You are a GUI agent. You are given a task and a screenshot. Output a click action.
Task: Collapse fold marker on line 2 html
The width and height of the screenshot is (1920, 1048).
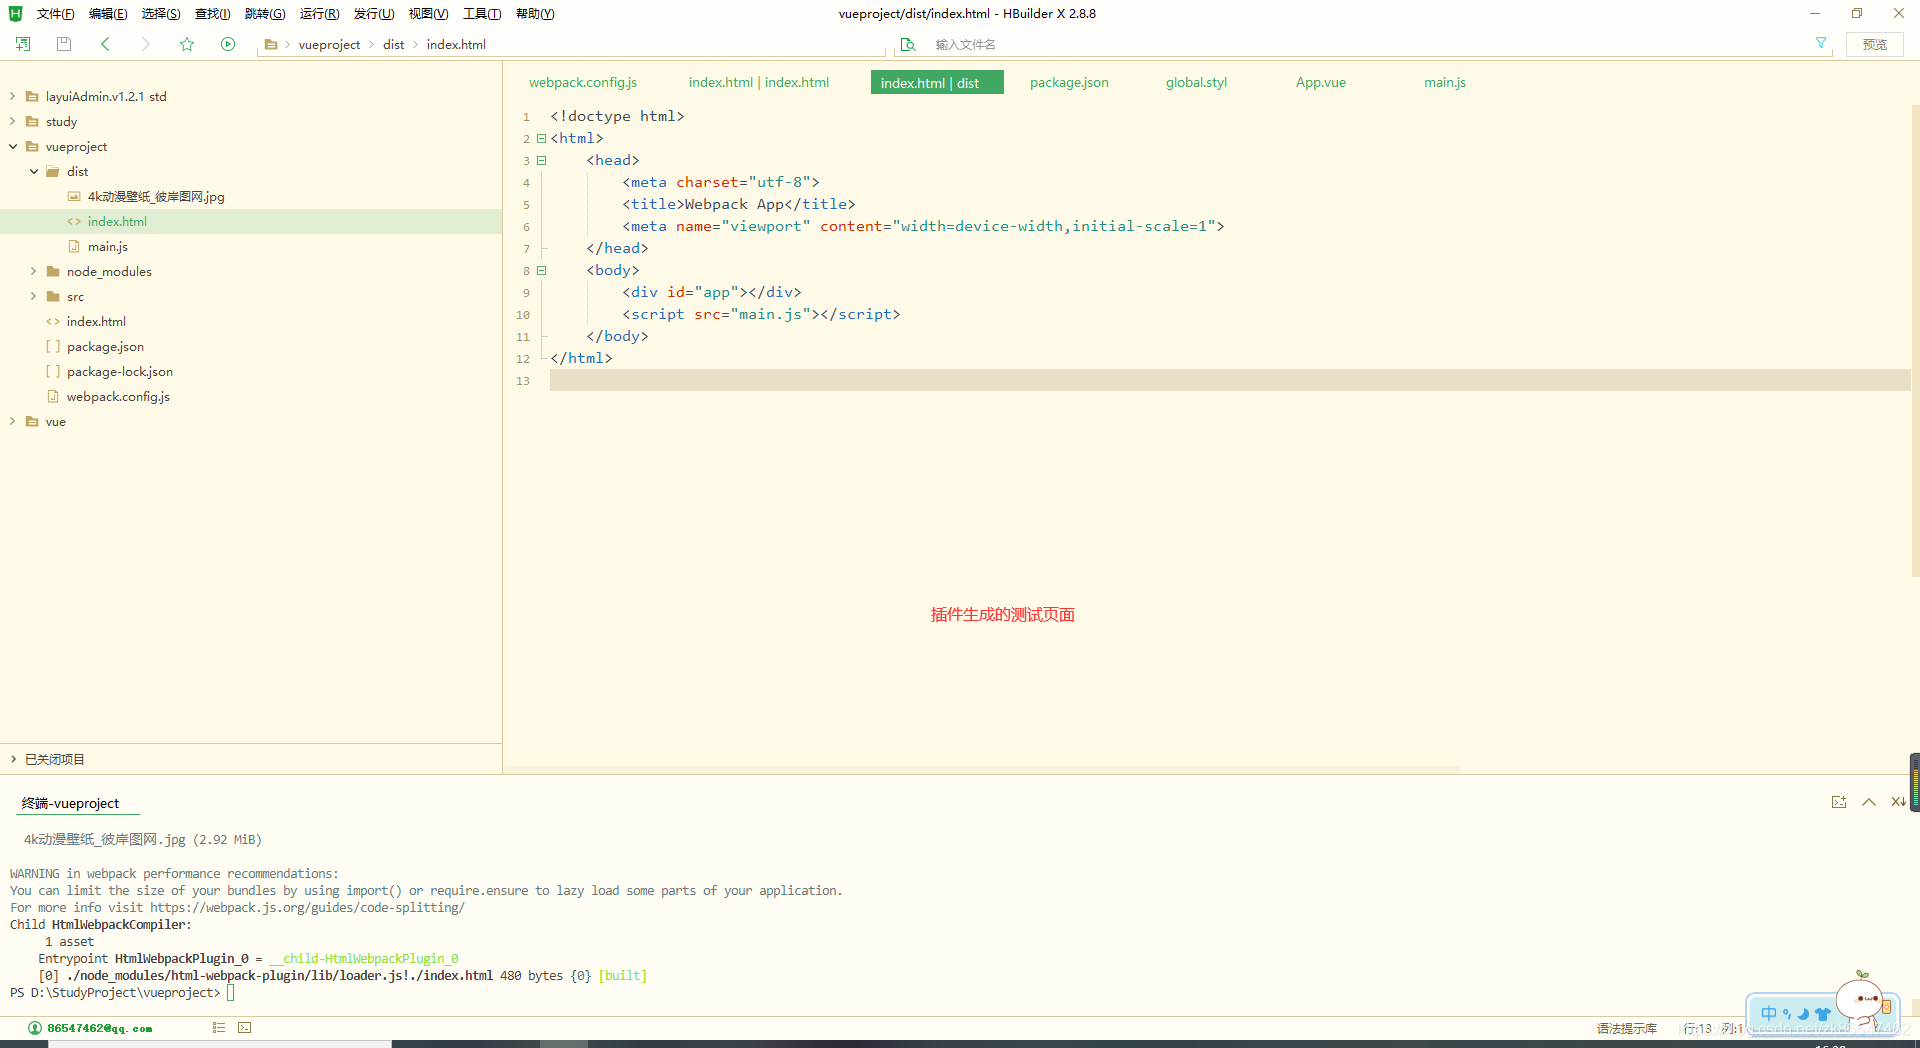pos(541,138)
